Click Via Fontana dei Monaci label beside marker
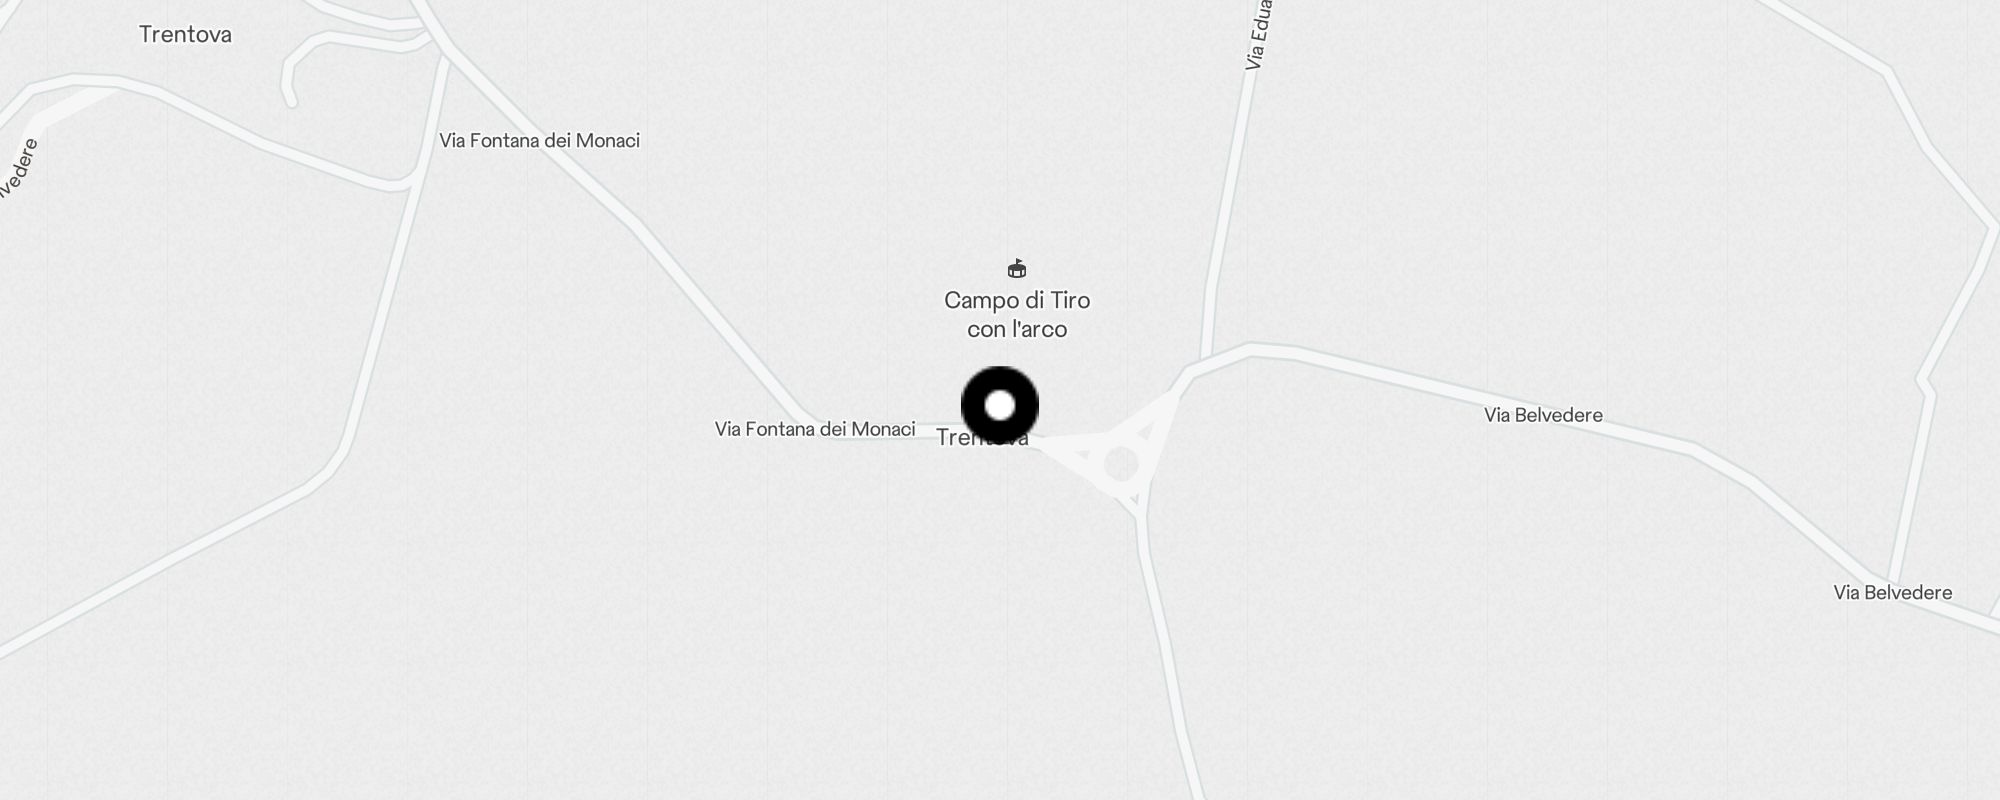Image resolution: width=2000 pixels, height=800 pixels. 815,429
